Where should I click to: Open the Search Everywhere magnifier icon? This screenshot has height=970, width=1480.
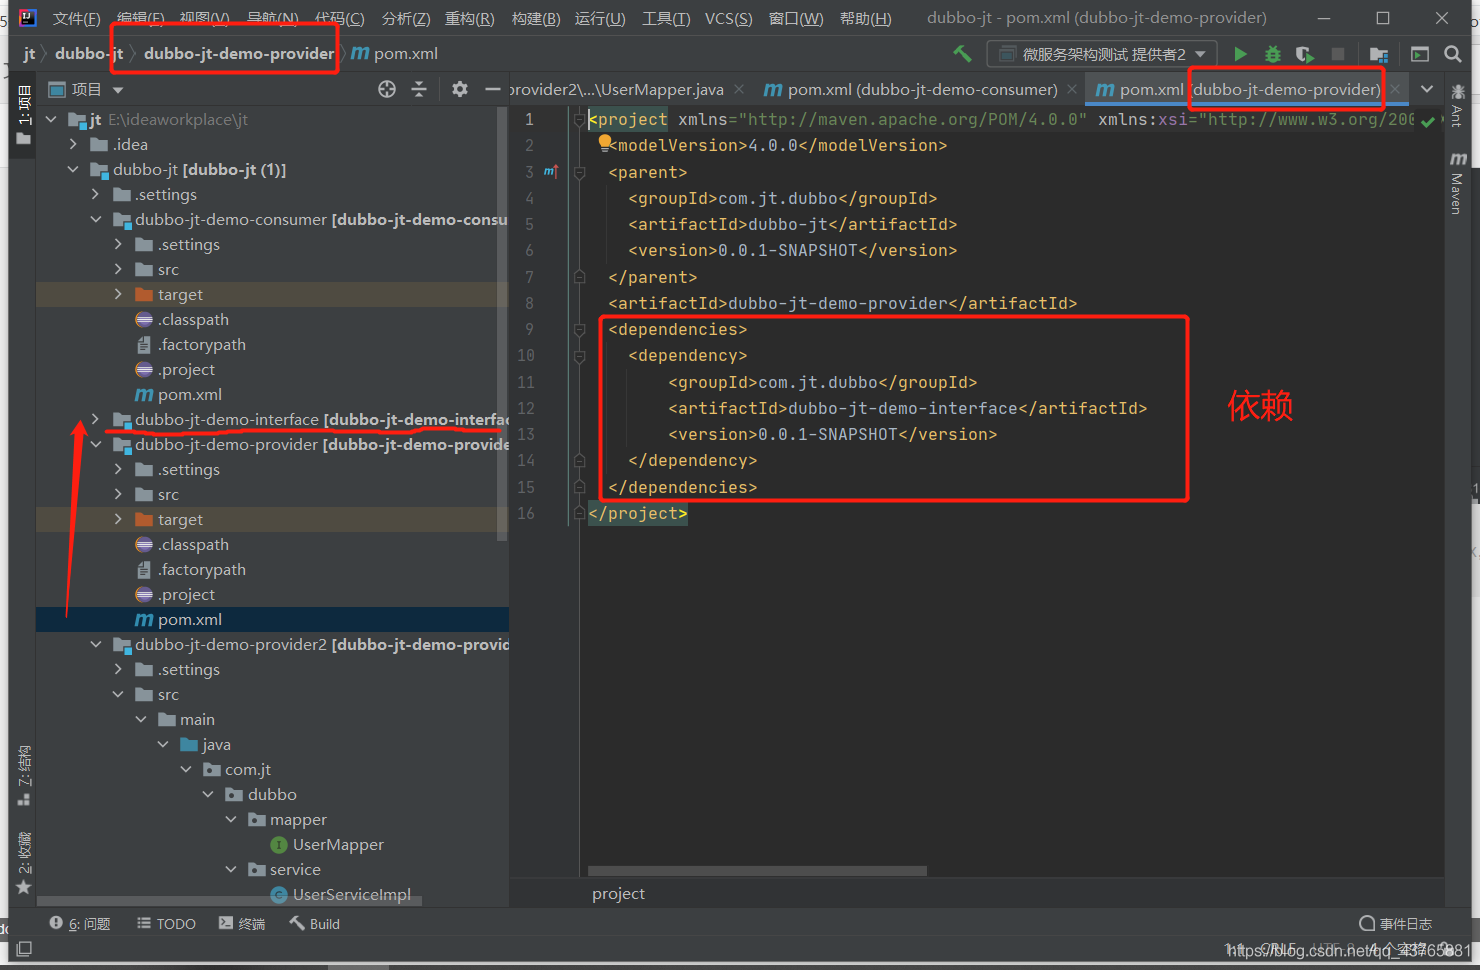1453,54
